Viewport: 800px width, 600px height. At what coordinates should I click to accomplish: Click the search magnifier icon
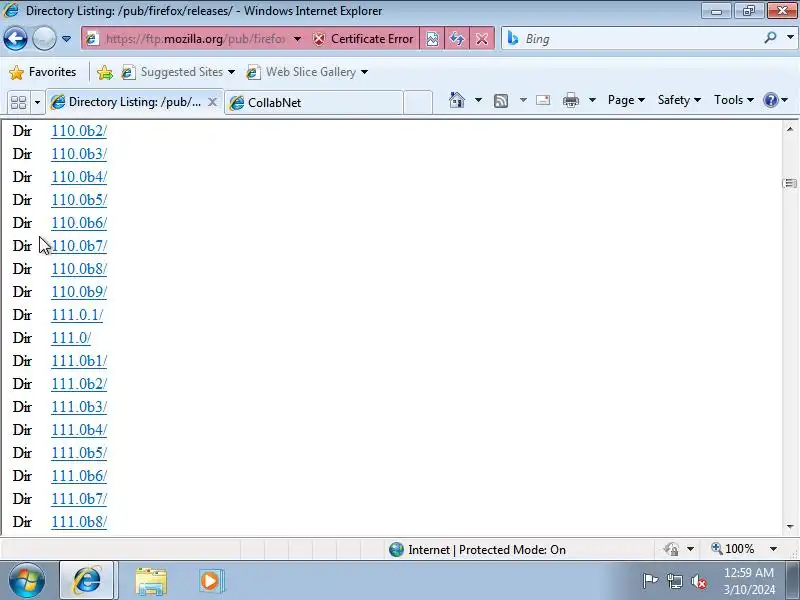pyautogui.click(x=770, y=38)
